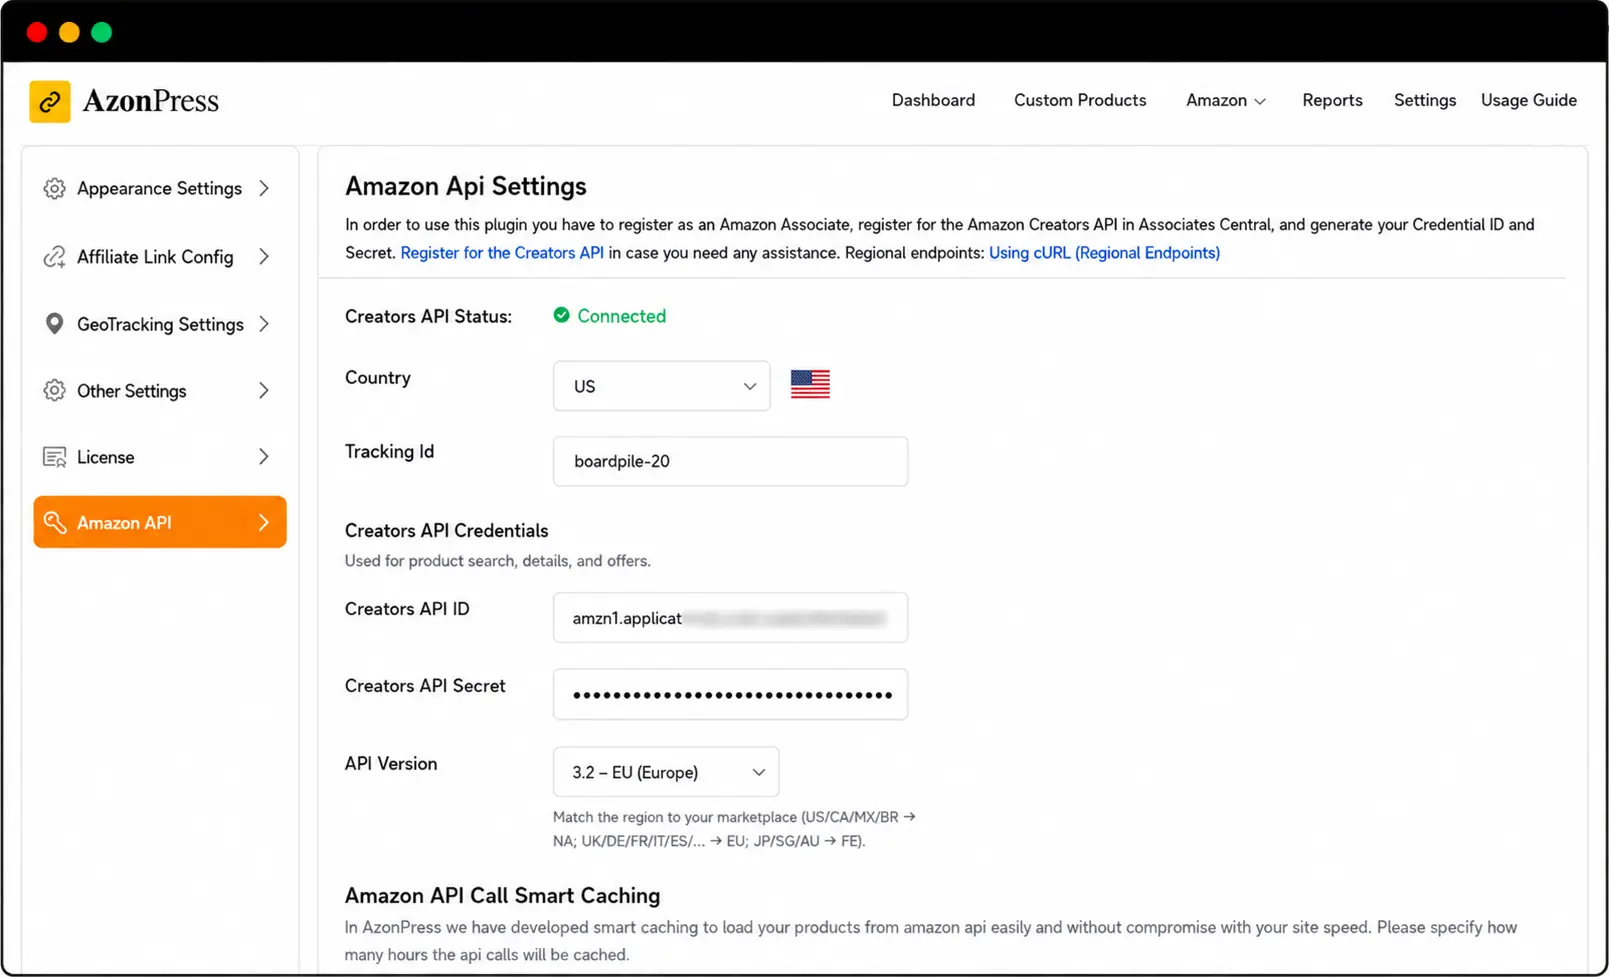Click the Appearance Settings gear icon
Viewport: 1609px width, 977px height.
coord(54,189)
